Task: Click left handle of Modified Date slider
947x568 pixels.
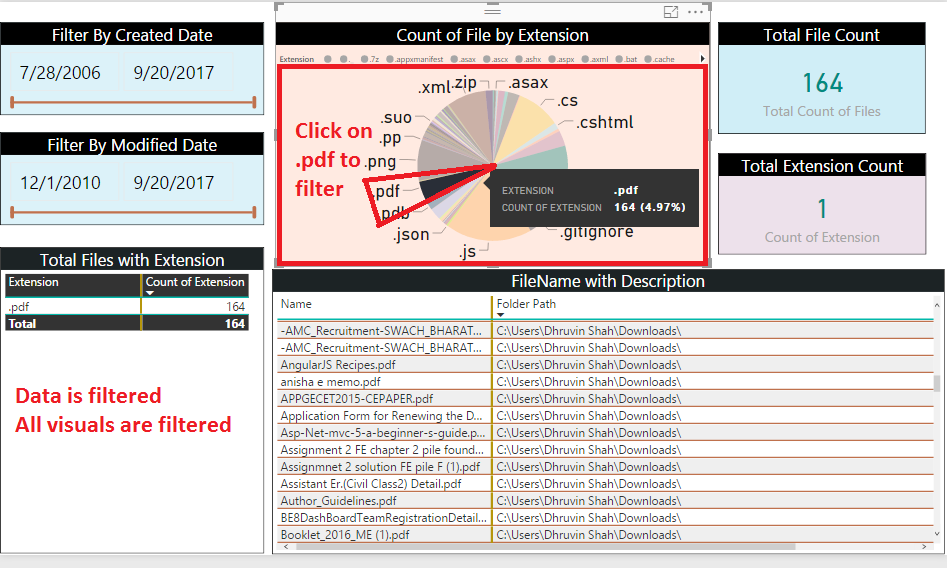Action: tap(12, 212)
